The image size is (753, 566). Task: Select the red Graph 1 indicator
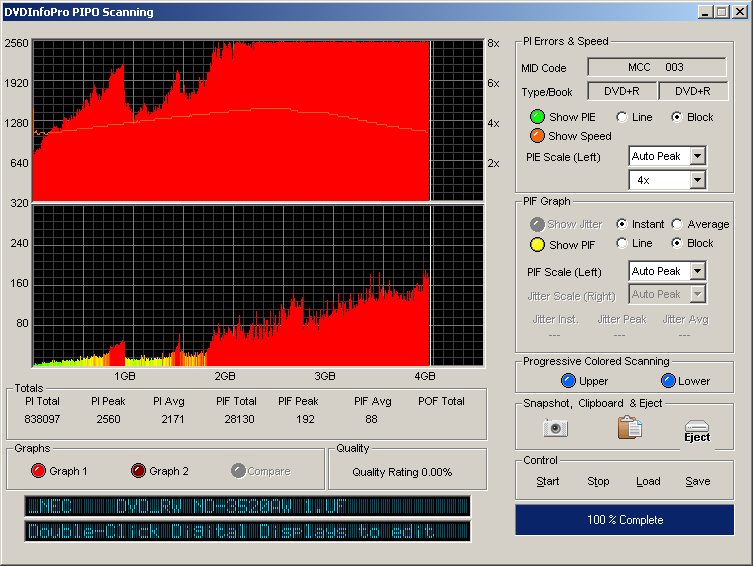pos(38,471)
